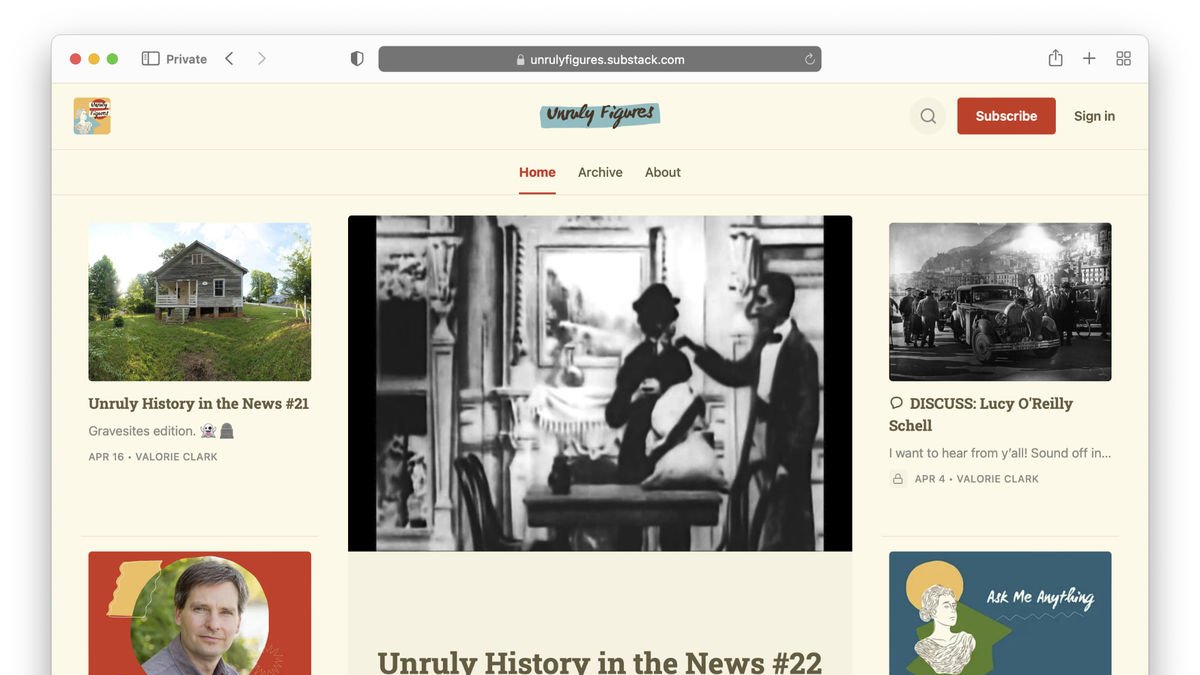1200x675 pixels.
Task: Click the Subscribe button
Action: point(1006,116)
